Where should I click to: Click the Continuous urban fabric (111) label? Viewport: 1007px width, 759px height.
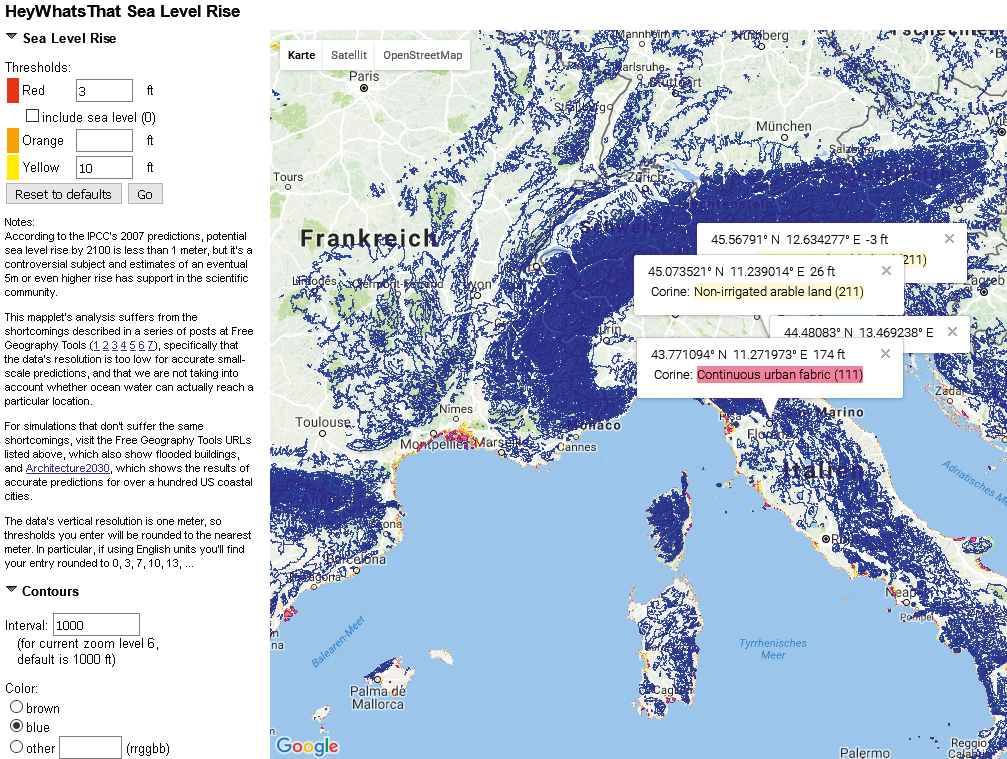[x=780, y=374]
